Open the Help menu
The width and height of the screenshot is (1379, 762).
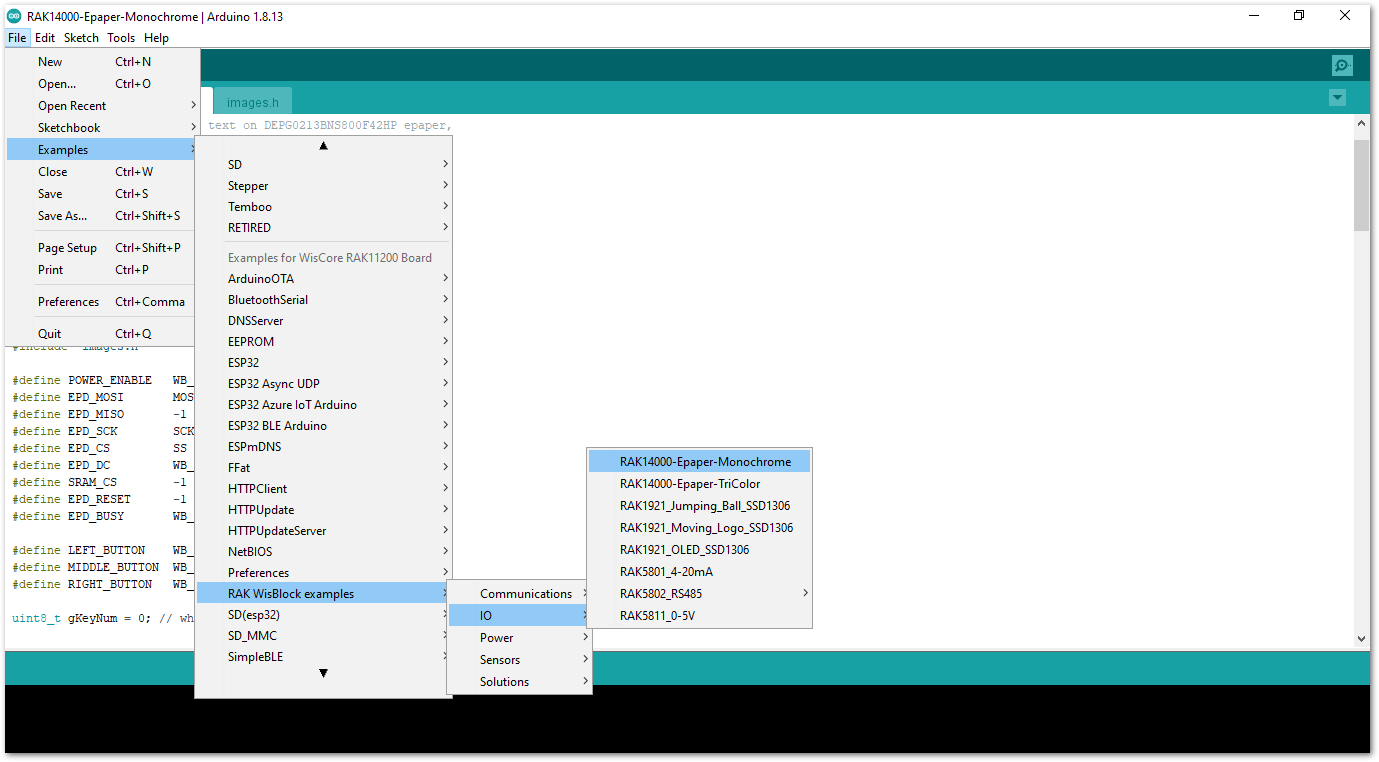(x=156, y=38)
